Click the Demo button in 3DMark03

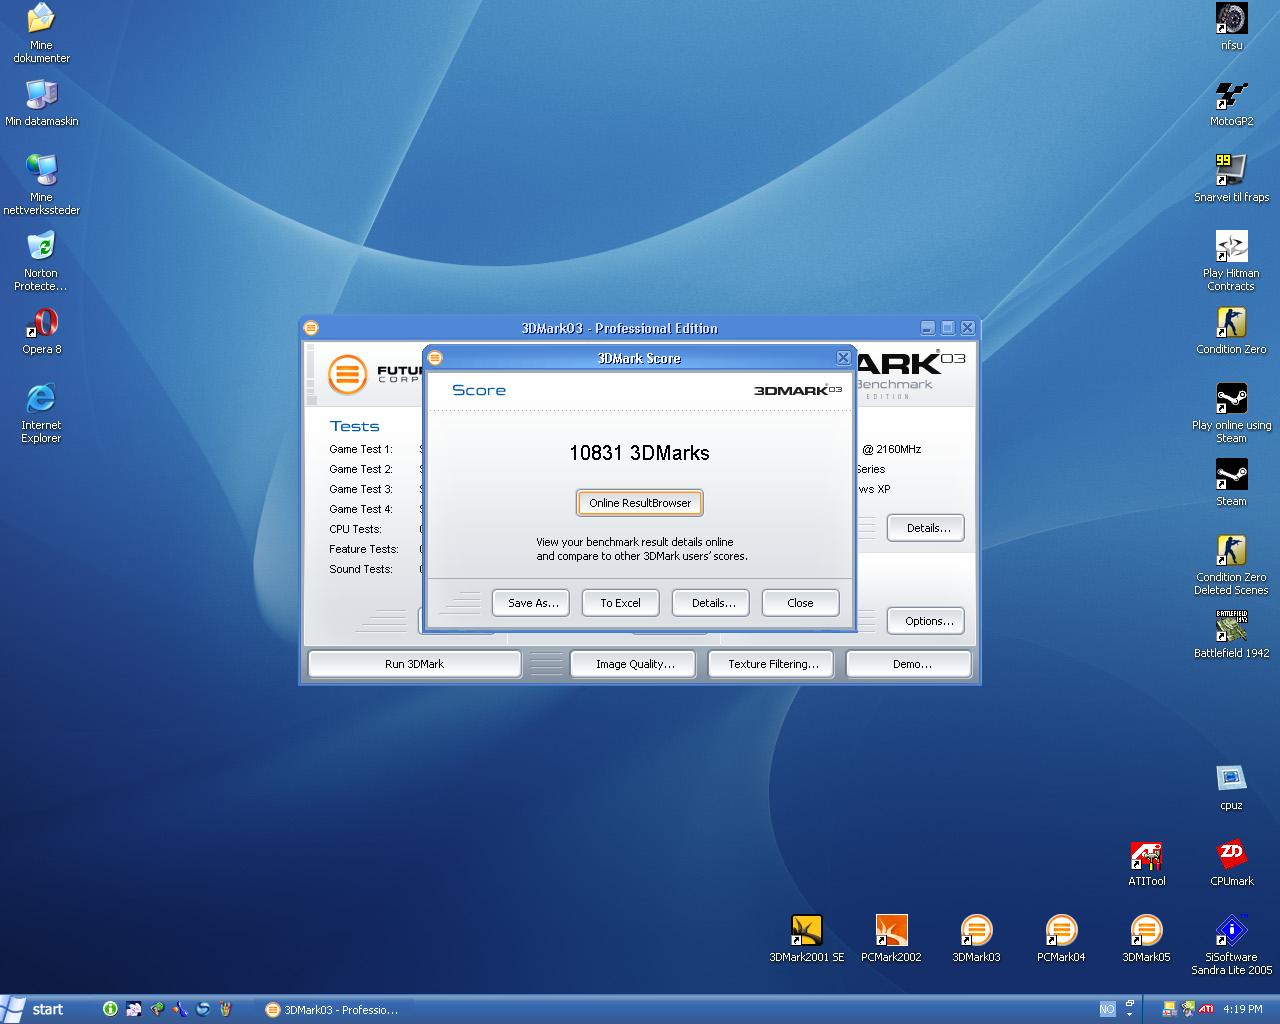909,664
